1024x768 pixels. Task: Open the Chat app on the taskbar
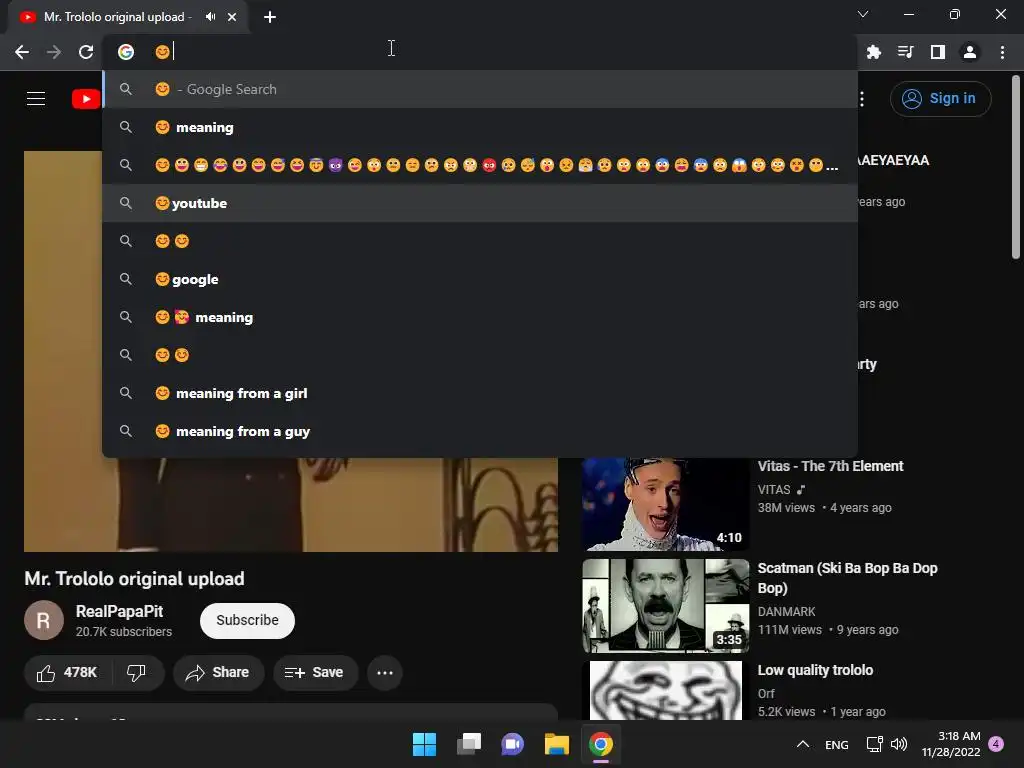click(x=513, y=744)
